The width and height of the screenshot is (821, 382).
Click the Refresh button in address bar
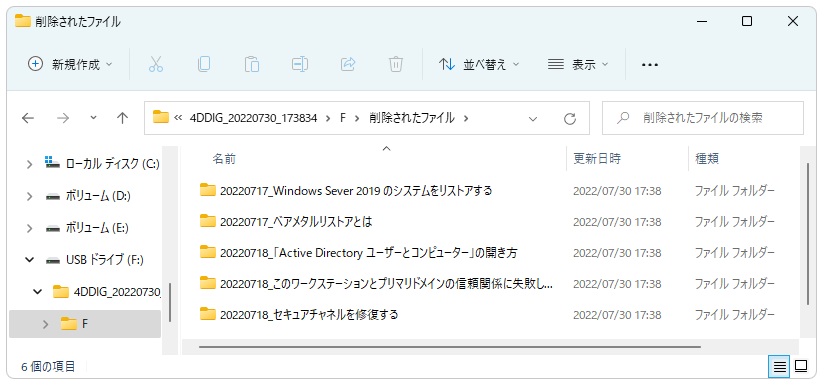(570, 119)
